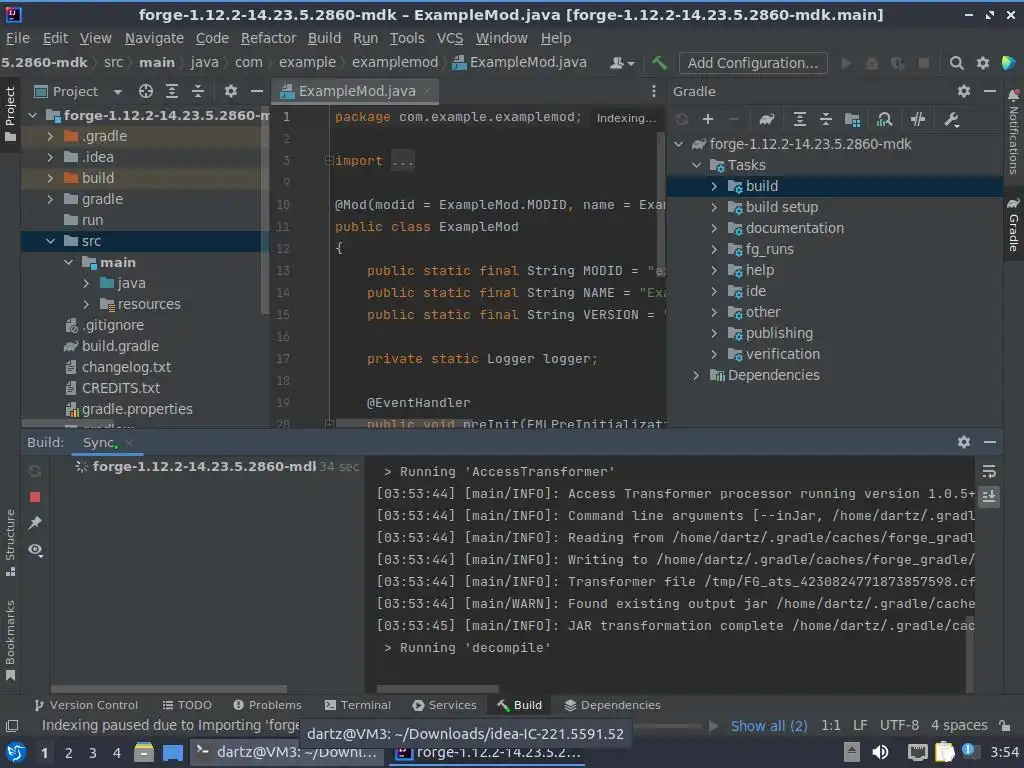Screen dimensions: 1024x768
Task: Open Gradle build tool settings wrench
Action: [952, 119]
